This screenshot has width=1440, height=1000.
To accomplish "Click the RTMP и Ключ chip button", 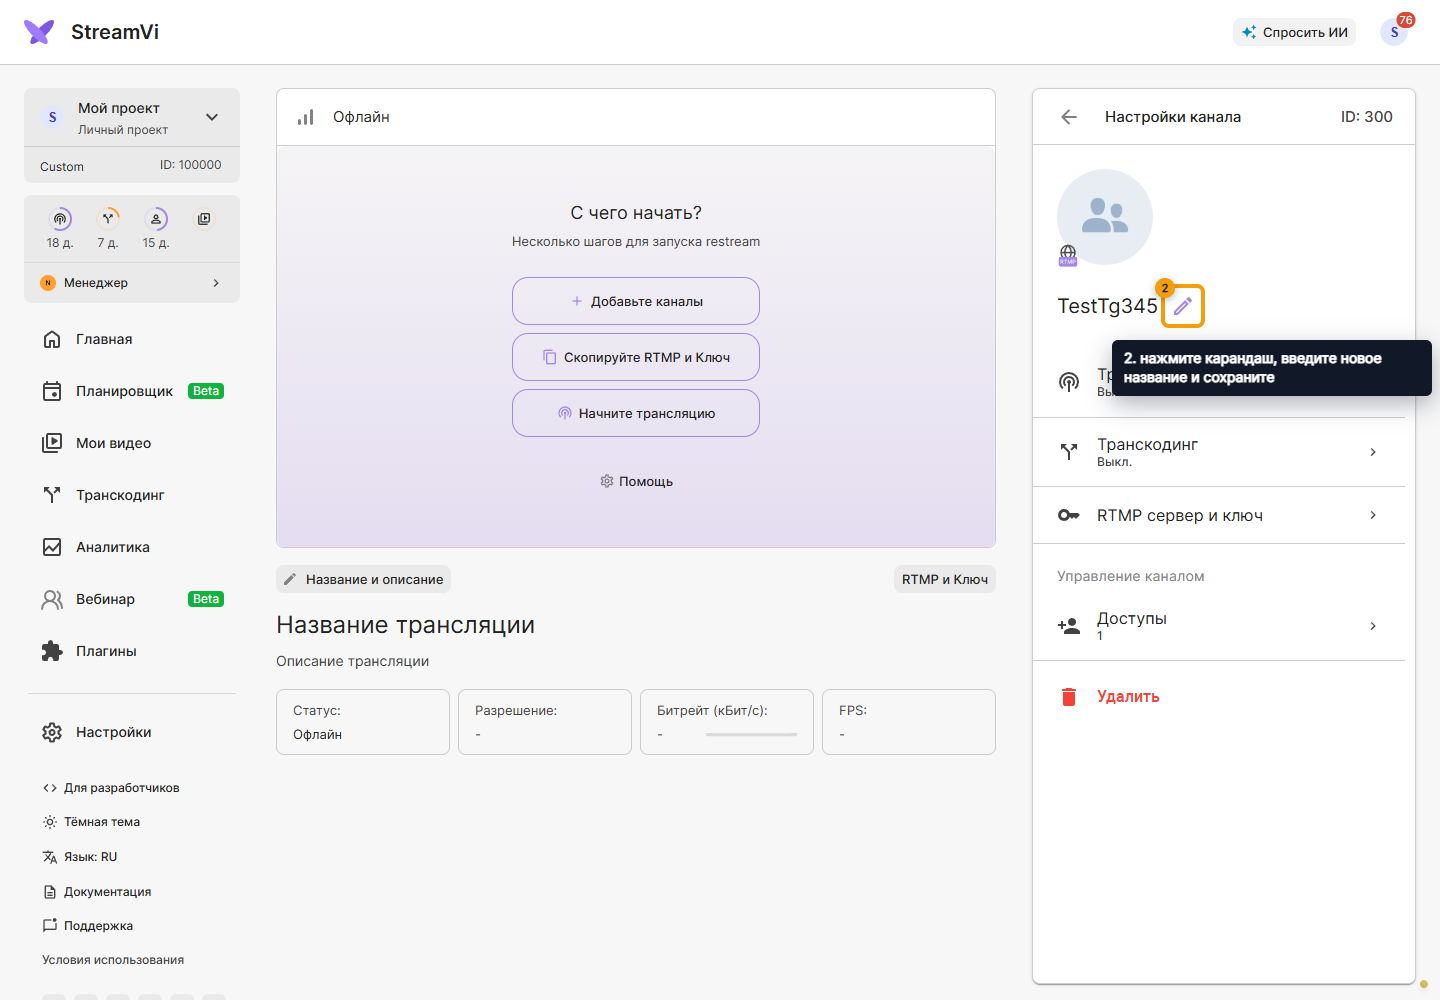I will click(x=945, y=579).
